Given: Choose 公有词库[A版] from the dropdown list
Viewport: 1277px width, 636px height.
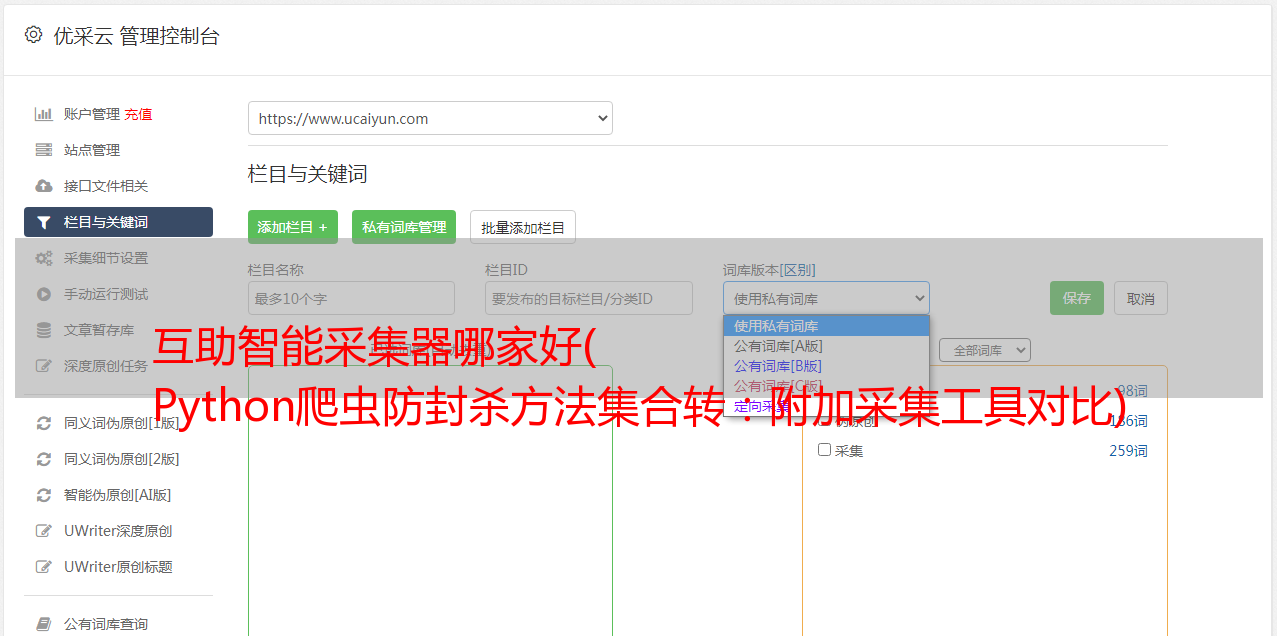Looking at the screenshot, I should coord(826,346).
